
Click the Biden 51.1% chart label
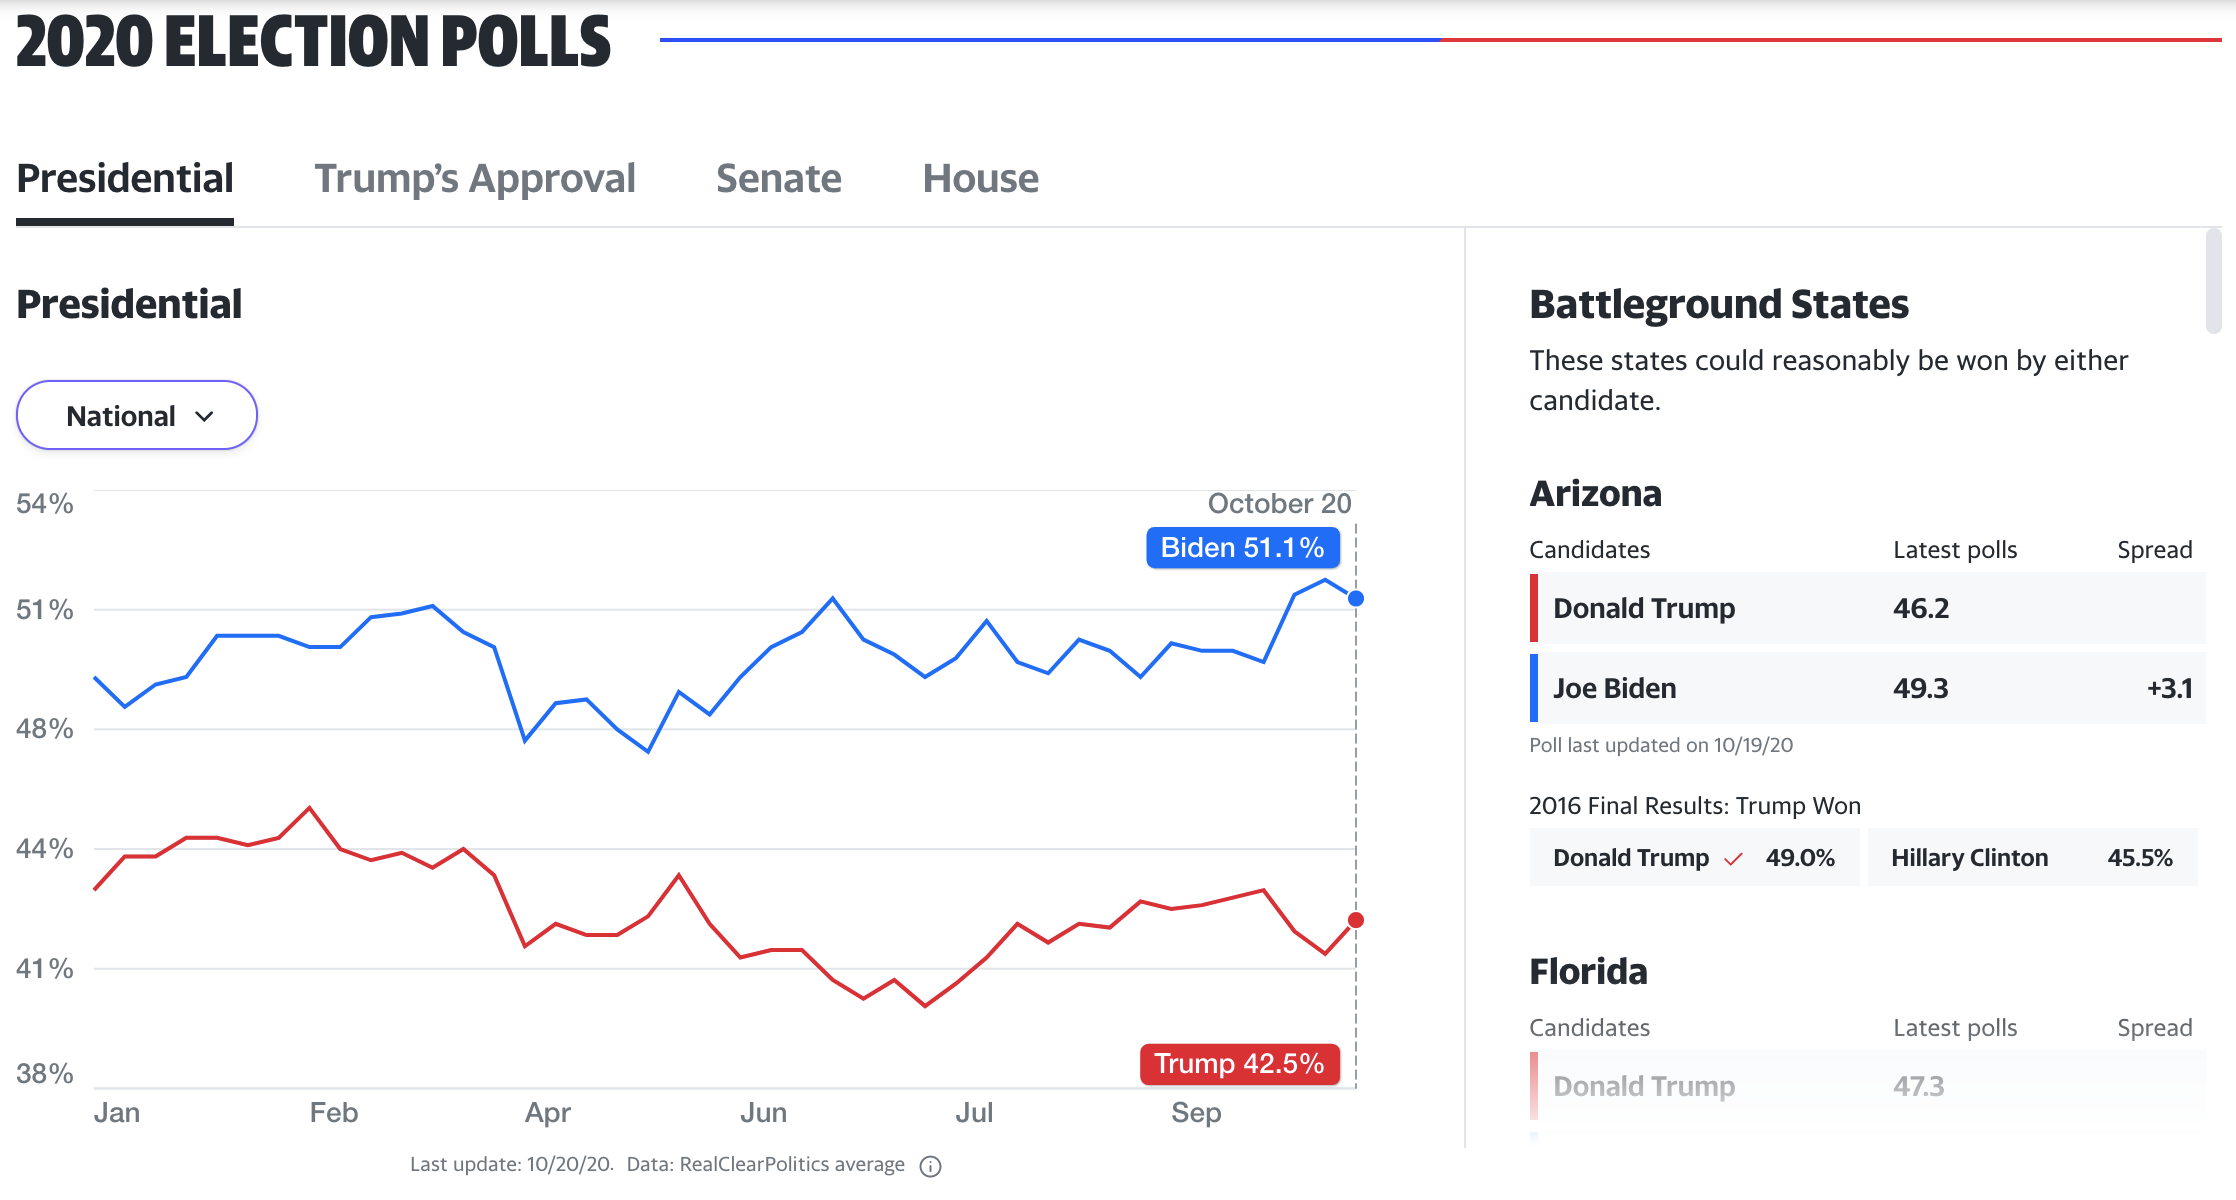coord(1242,548)
